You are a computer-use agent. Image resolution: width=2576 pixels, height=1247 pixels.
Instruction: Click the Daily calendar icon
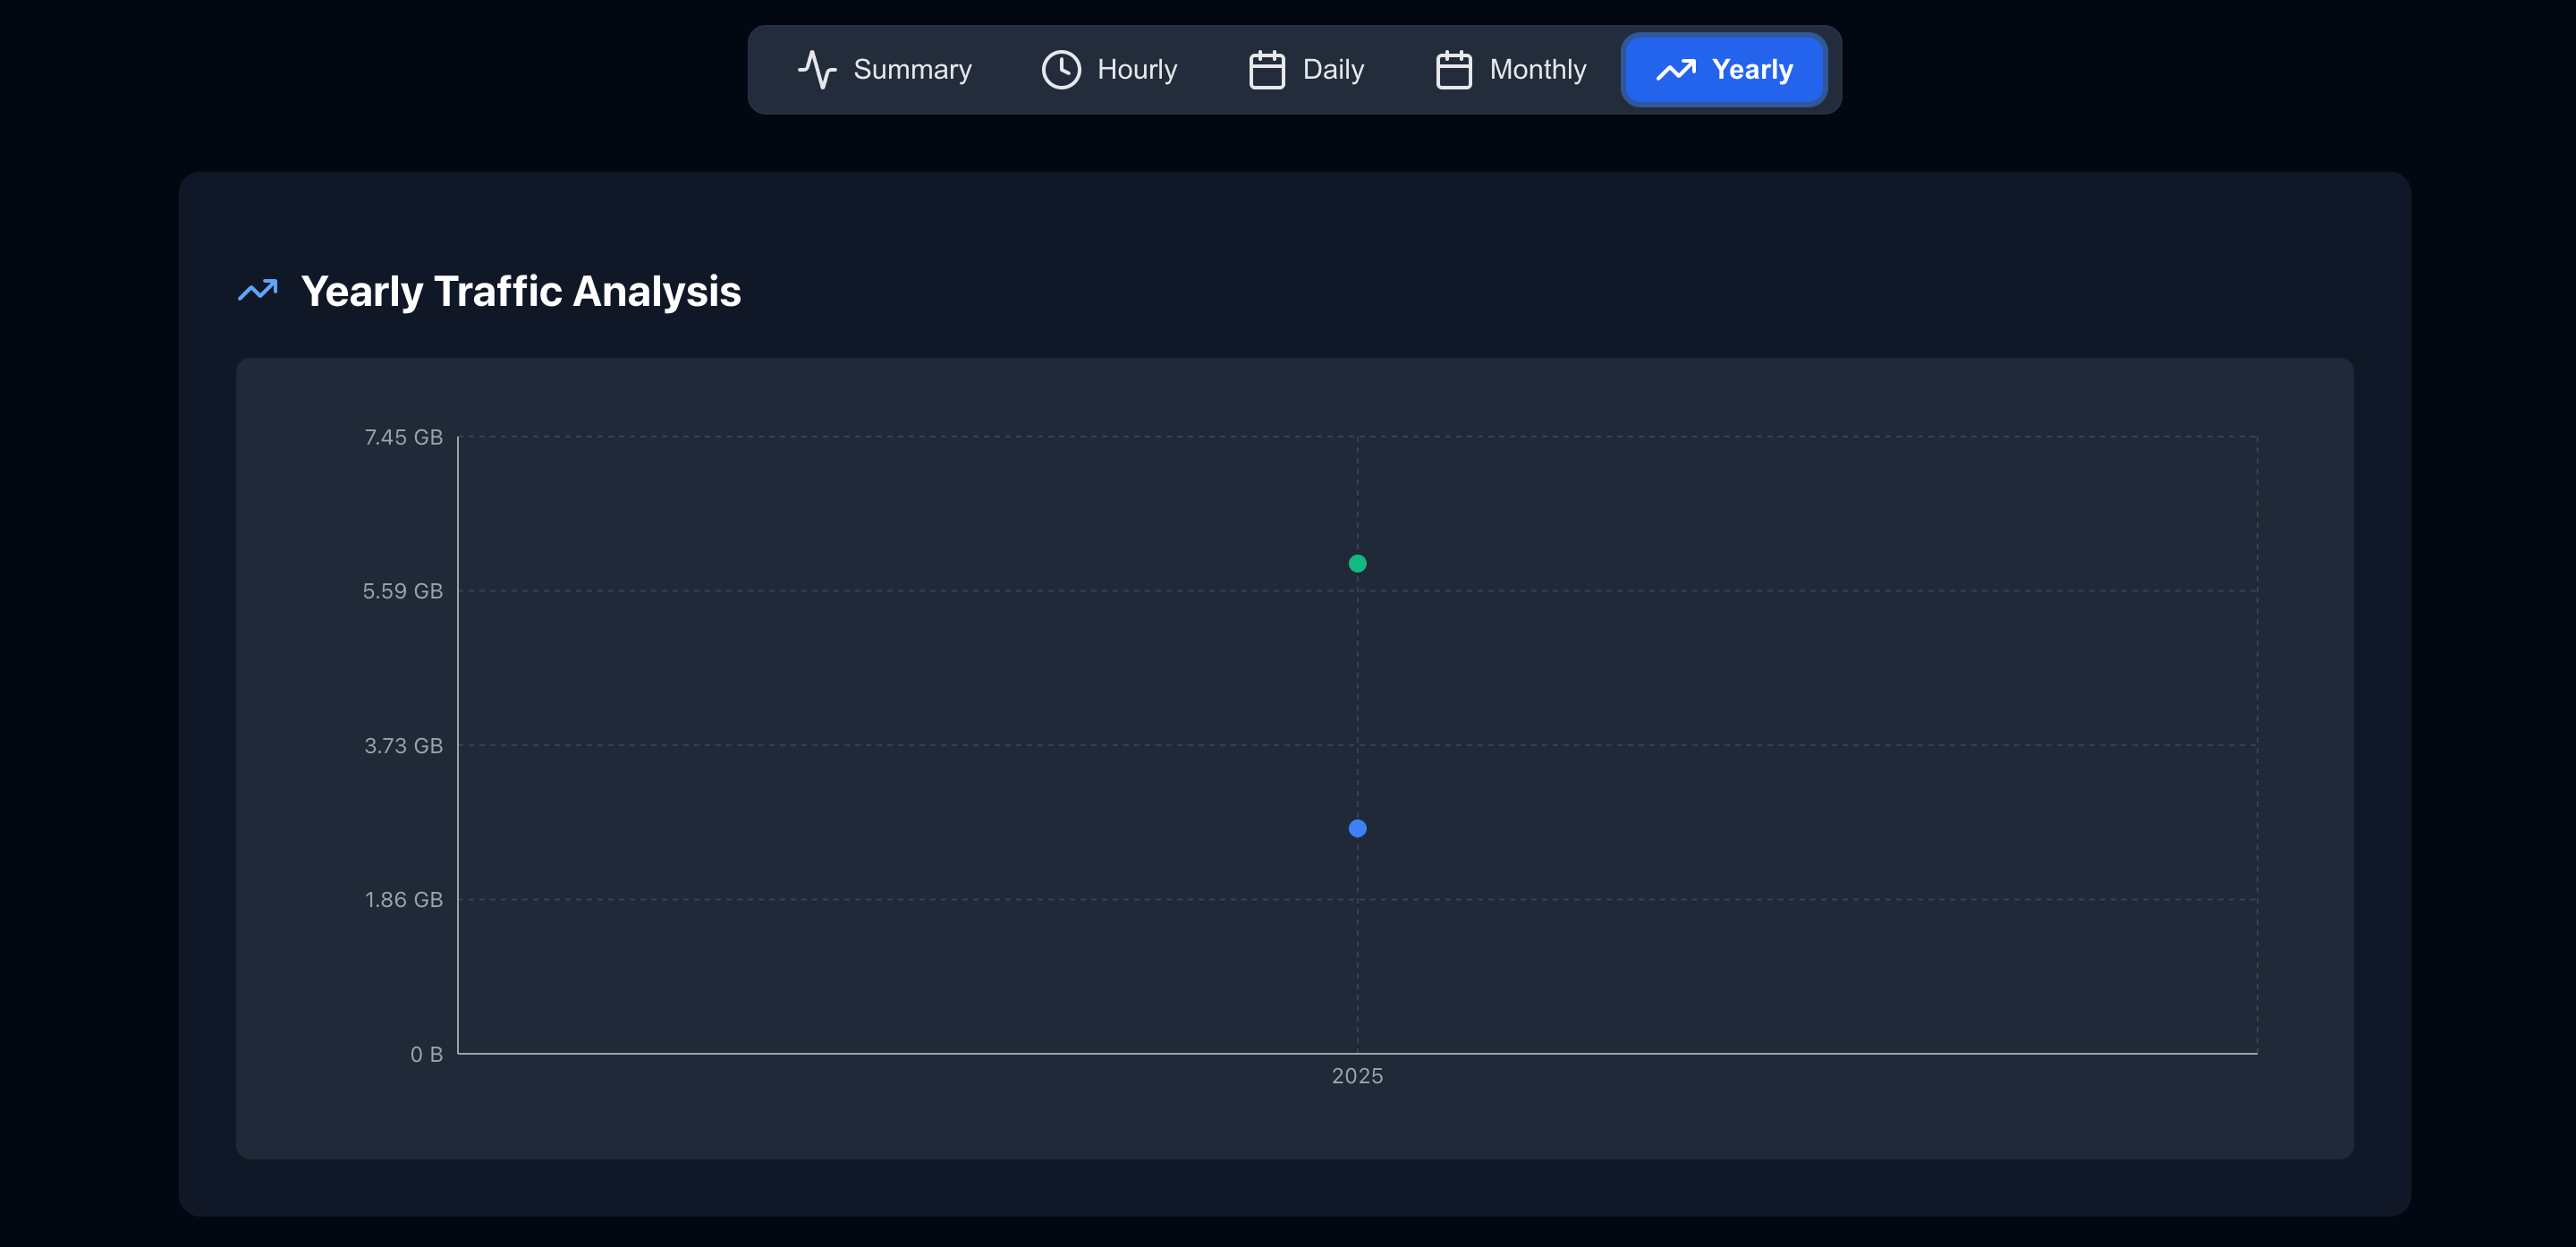pos(1266,70)
